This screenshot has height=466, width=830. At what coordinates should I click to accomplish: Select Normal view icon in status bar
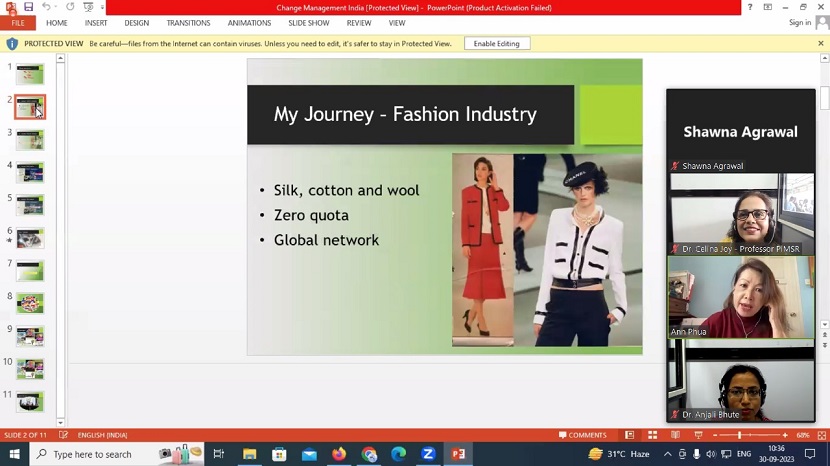629,435
